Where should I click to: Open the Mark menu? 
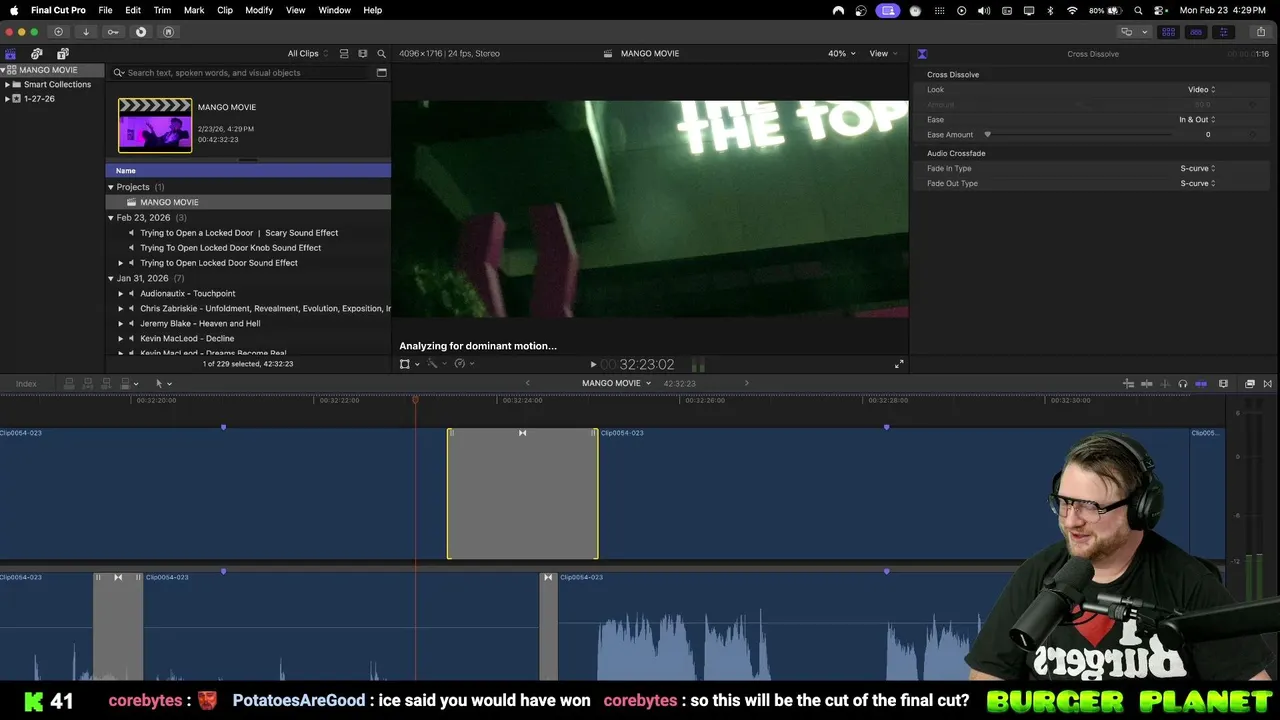(194, 10)
